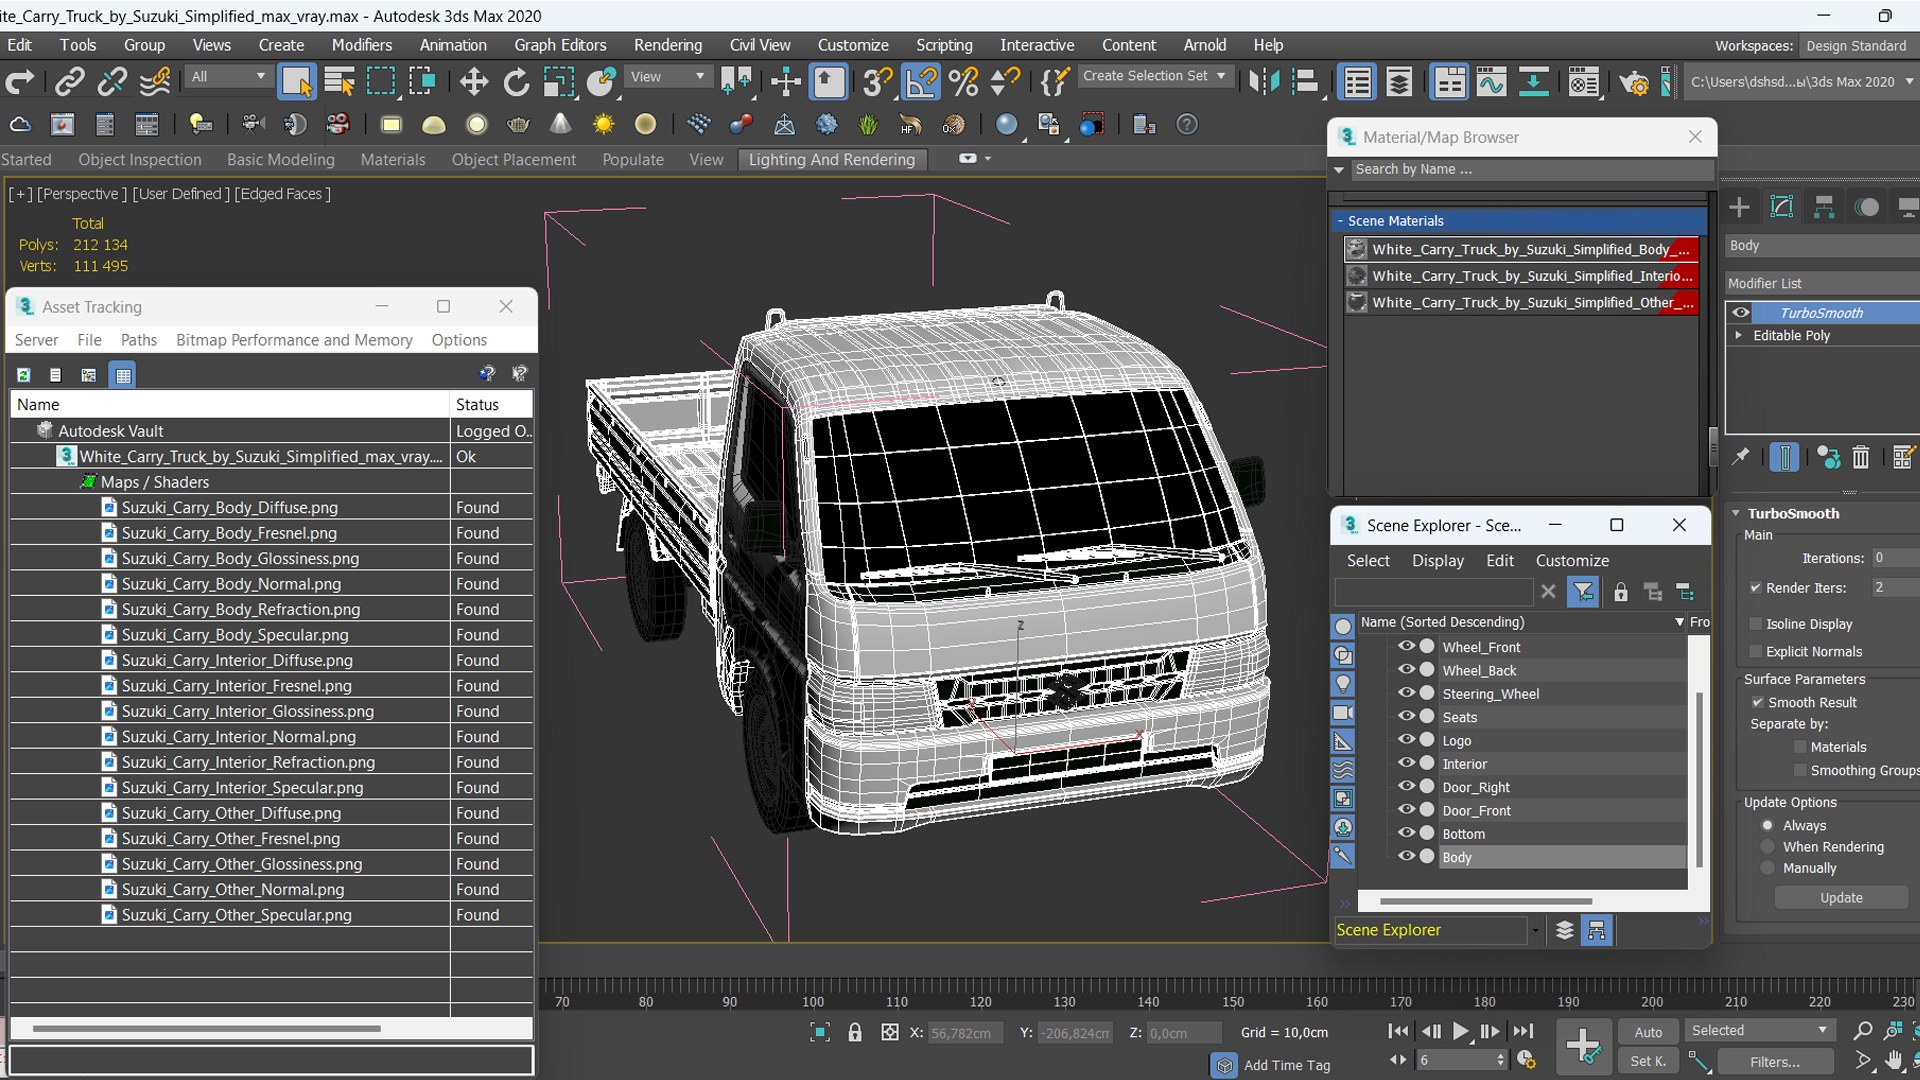Click the Sun light icon
Viewport: 1920px width, 1080px height.
tap(603, 124)
